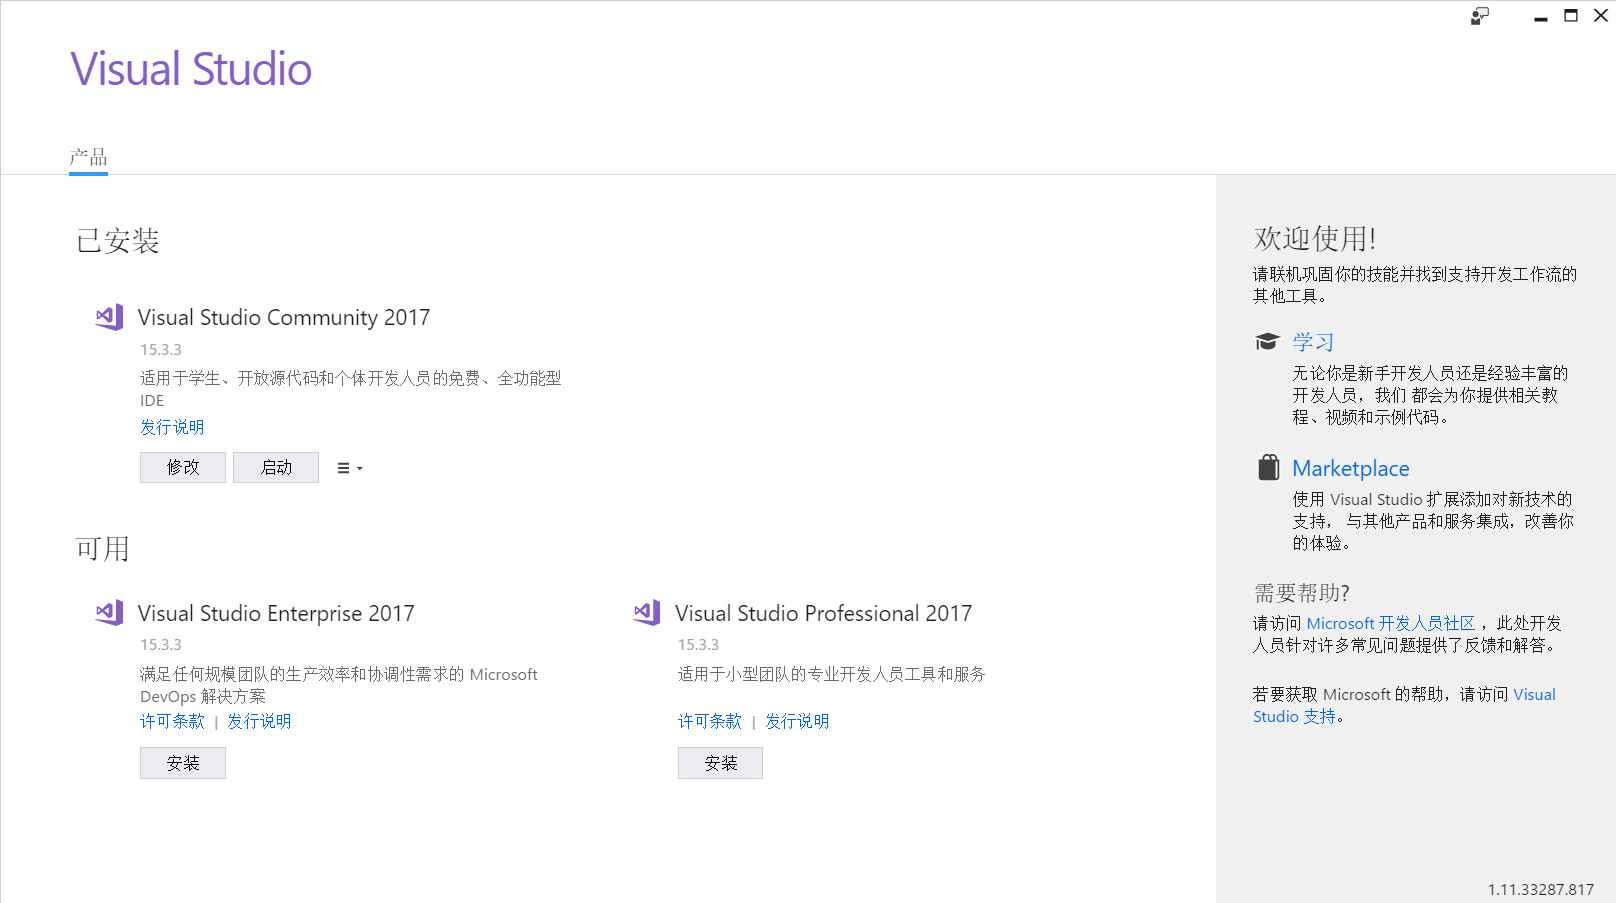Click 安装 under Visual Studio Professional 2017
1616x903 pixels.
point(720,762)
